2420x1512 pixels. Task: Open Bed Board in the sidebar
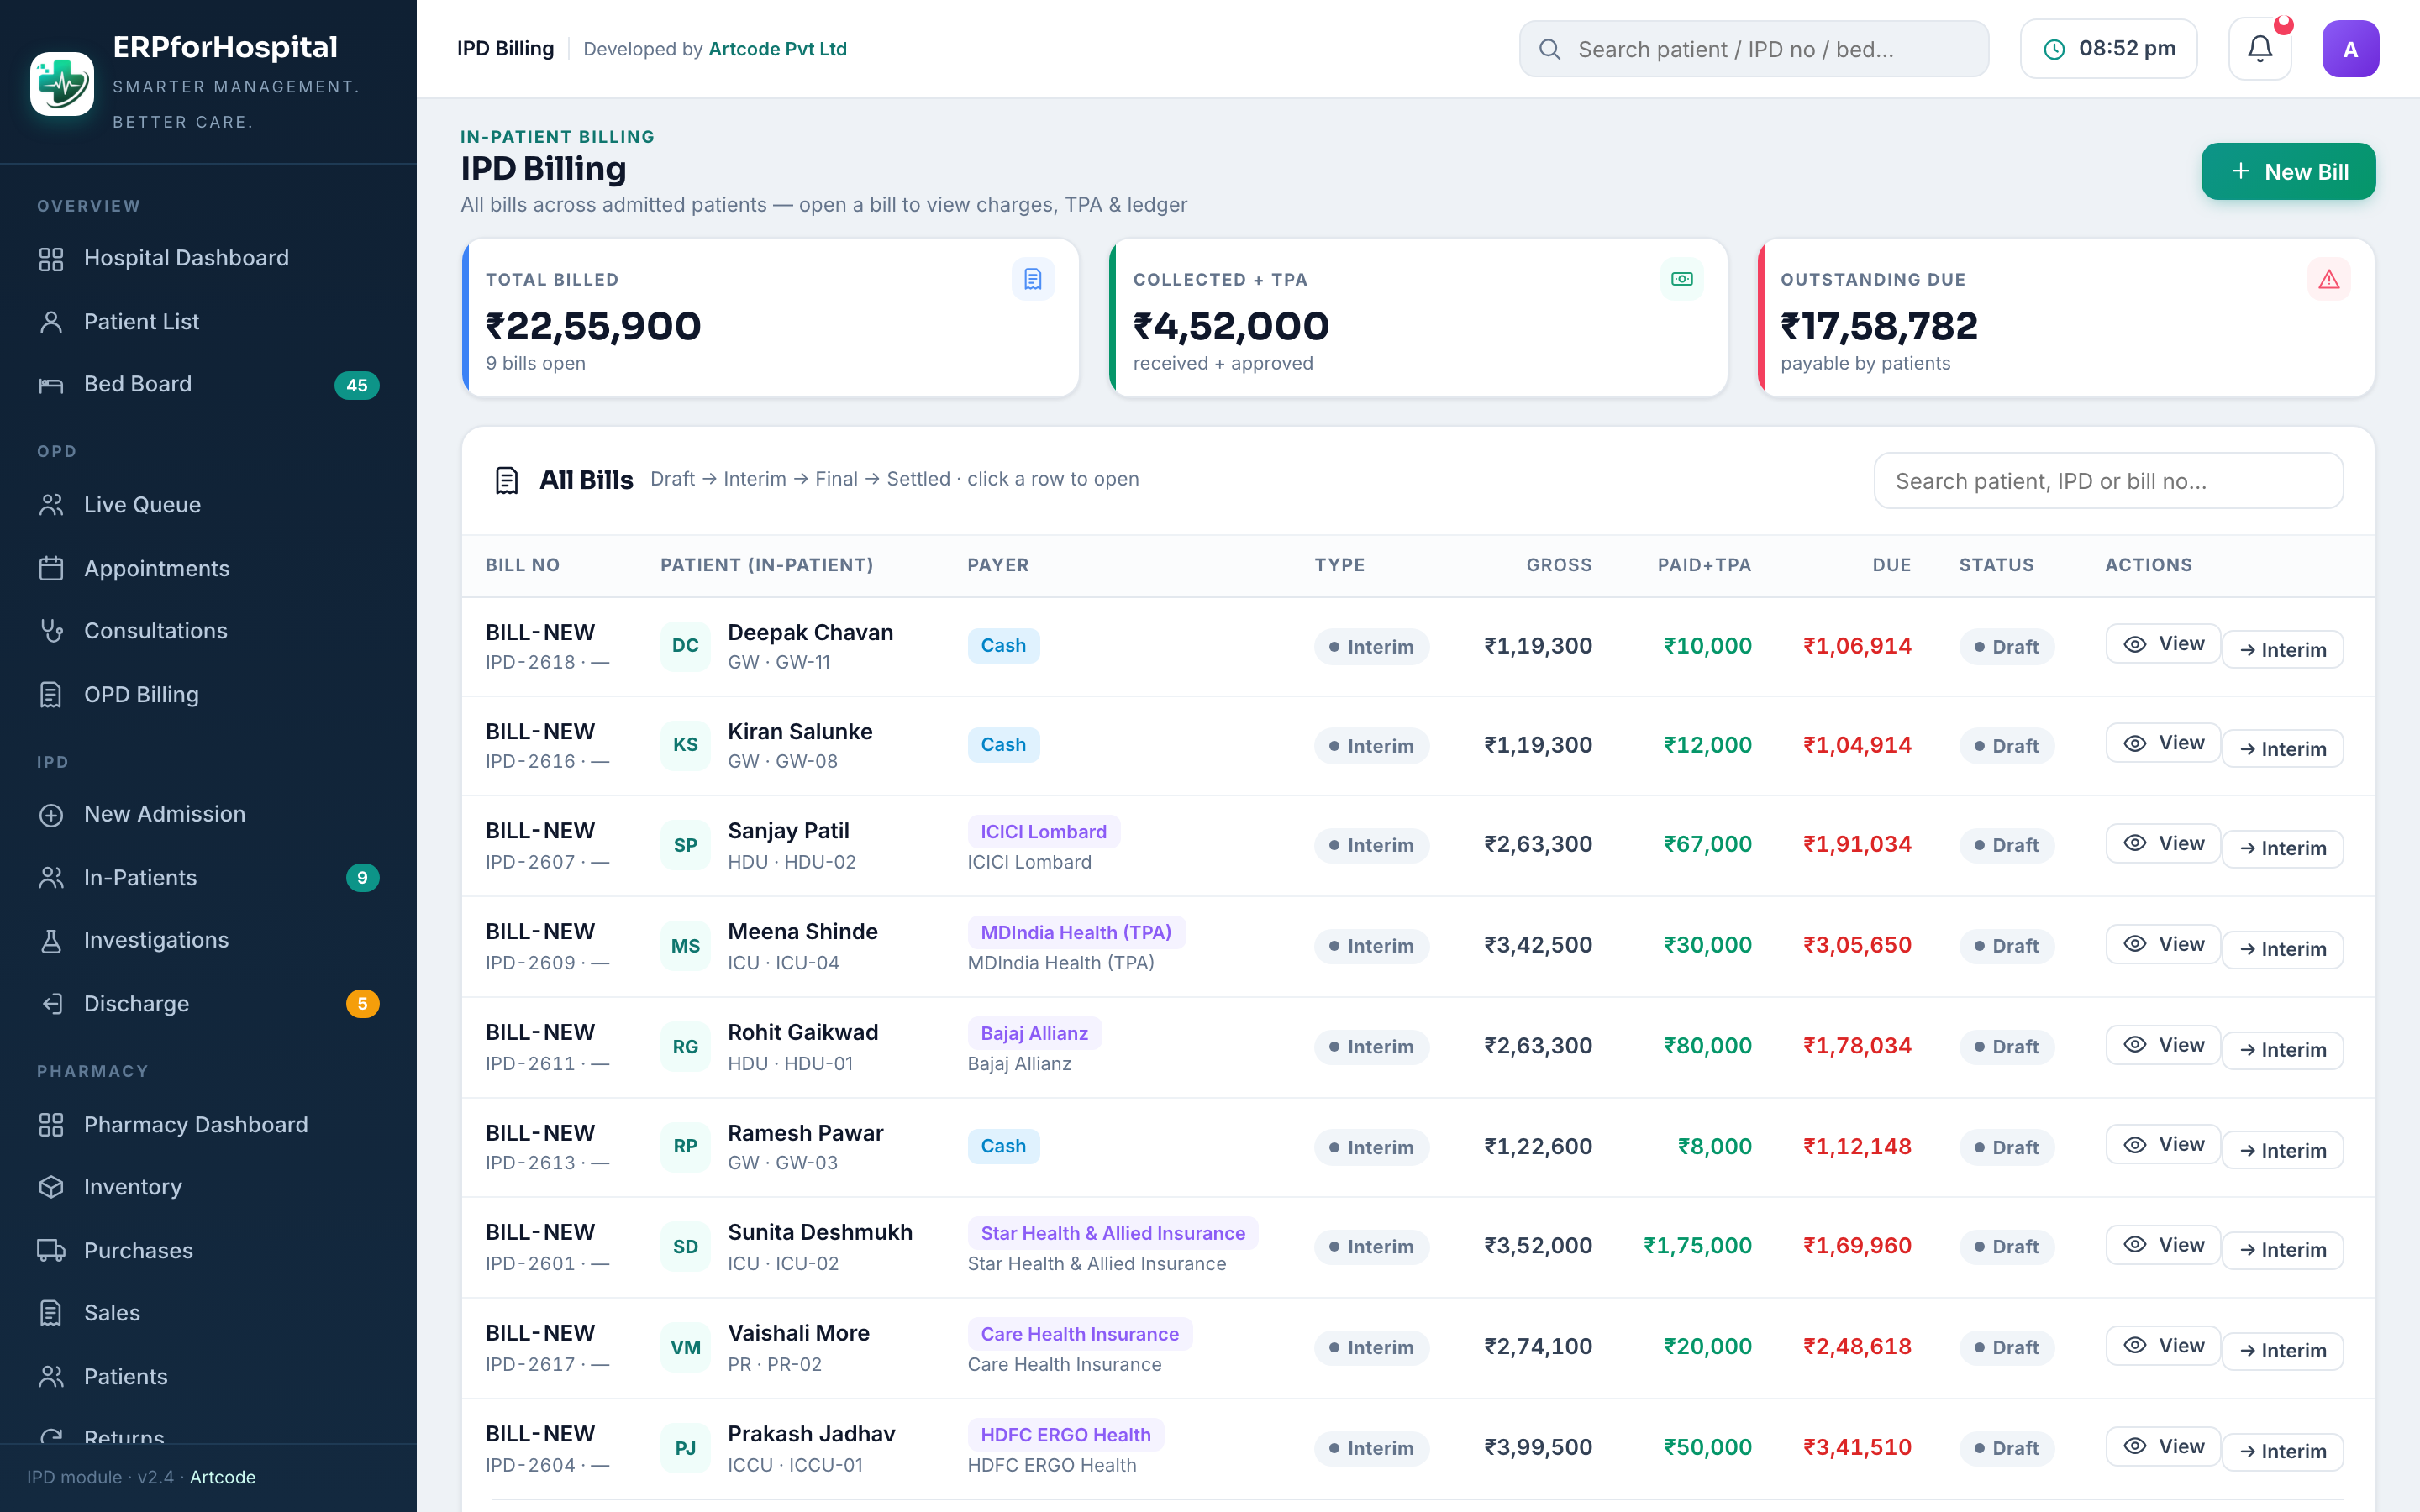(208, 384)
